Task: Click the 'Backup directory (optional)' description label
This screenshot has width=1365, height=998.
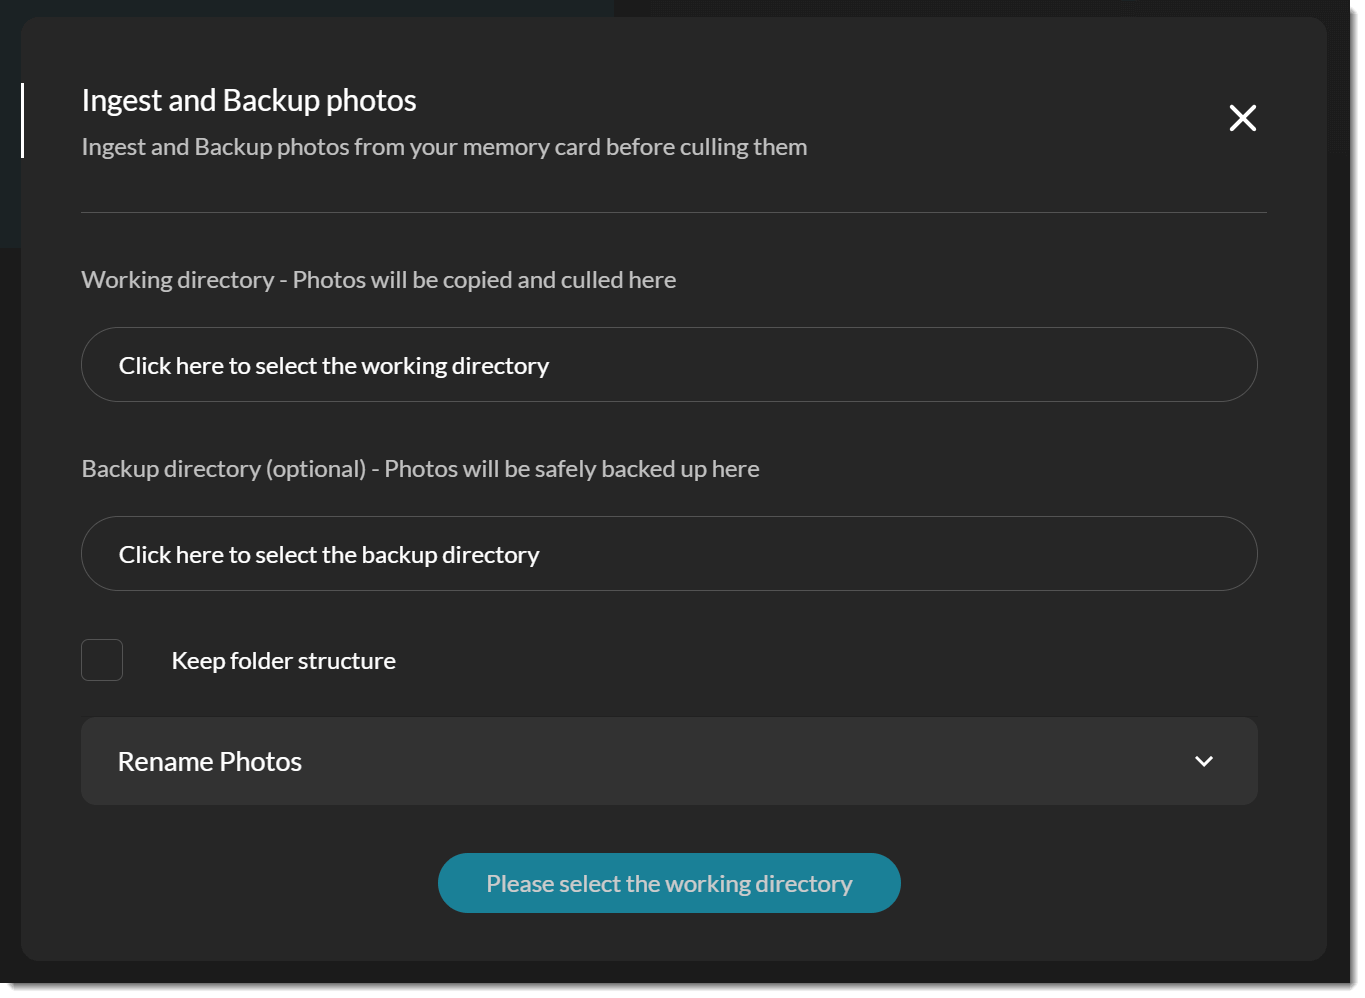Action: tap(420, 469)
